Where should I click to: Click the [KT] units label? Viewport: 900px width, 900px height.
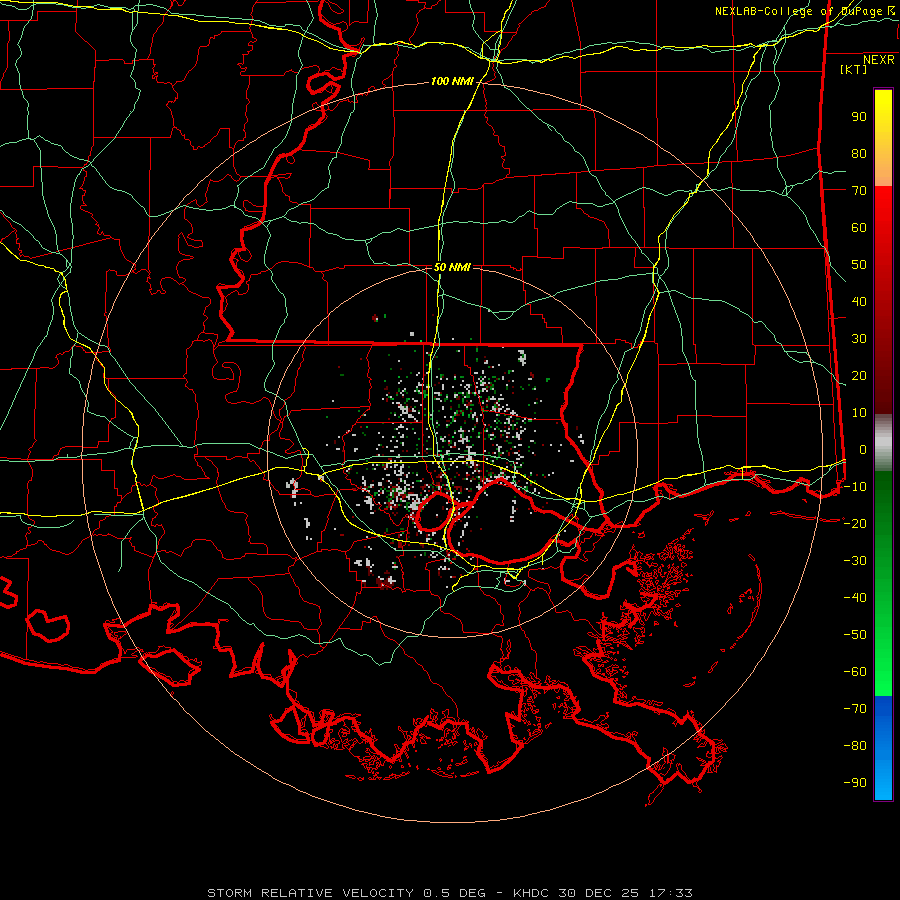coord(854,69)
